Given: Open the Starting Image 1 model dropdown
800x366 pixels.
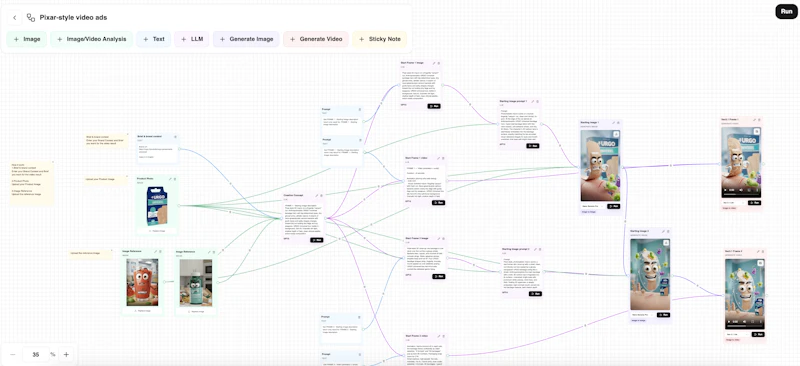Looking at the screenshot, I should (593, 206).
